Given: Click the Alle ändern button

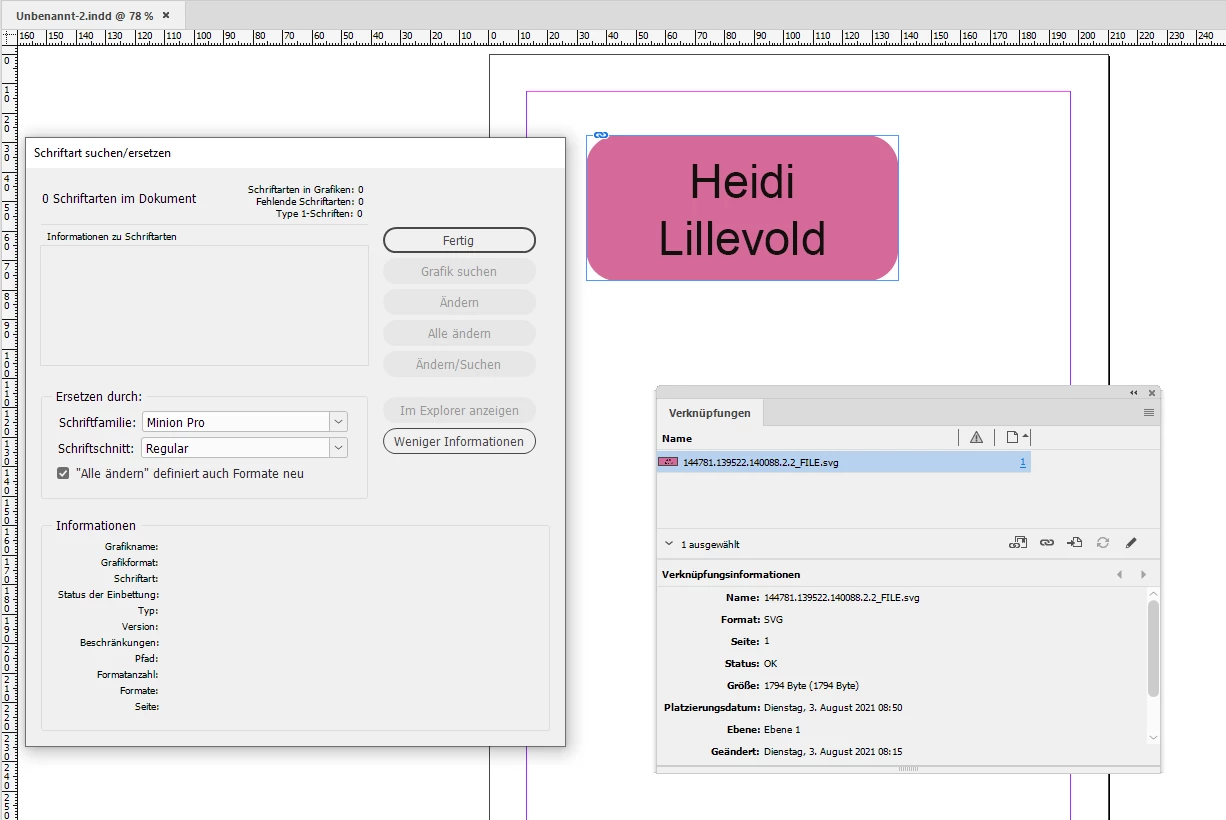Looking at the screenshot, I should [459, 333].
